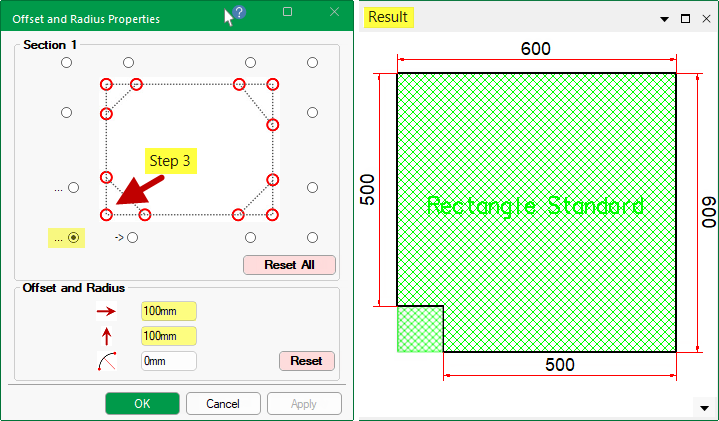Image resolution: width=719 pixels, height=421 pixels.
Task: Click Cancel to dismiss the dialog
Action: [223, 404]
